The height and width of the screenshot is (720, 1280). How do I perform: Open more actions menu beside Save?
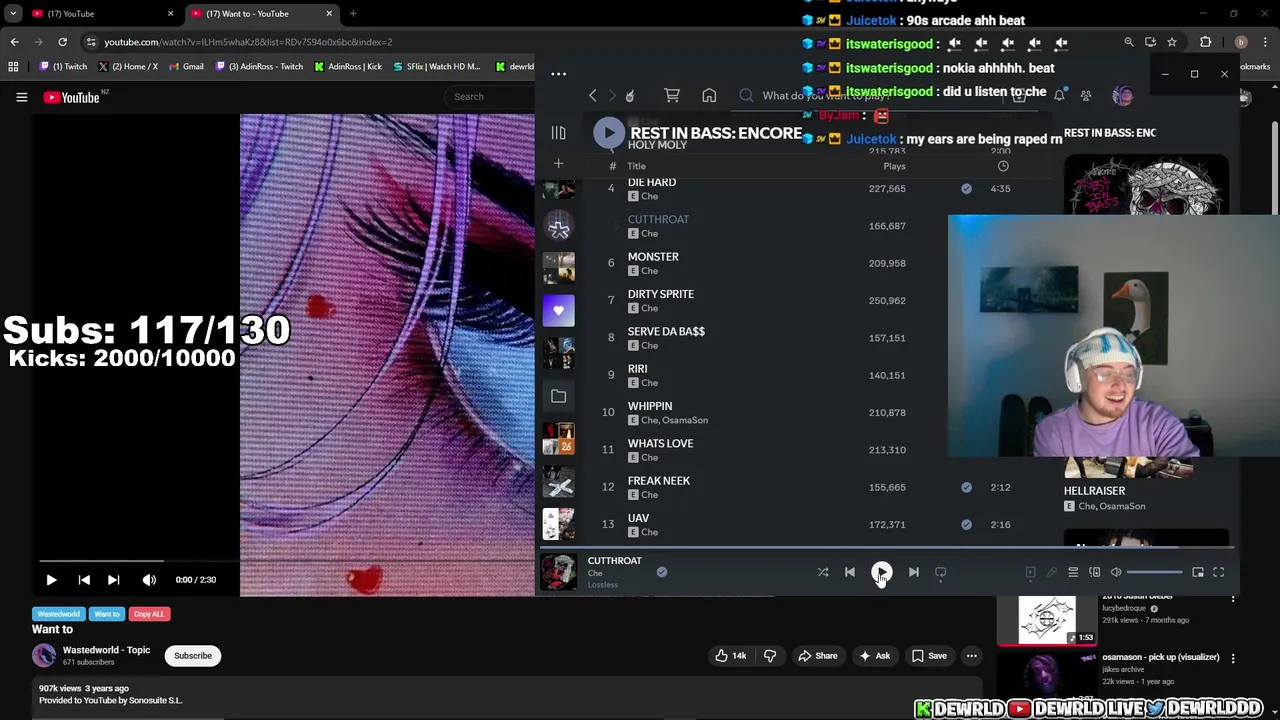pos(971,656)
